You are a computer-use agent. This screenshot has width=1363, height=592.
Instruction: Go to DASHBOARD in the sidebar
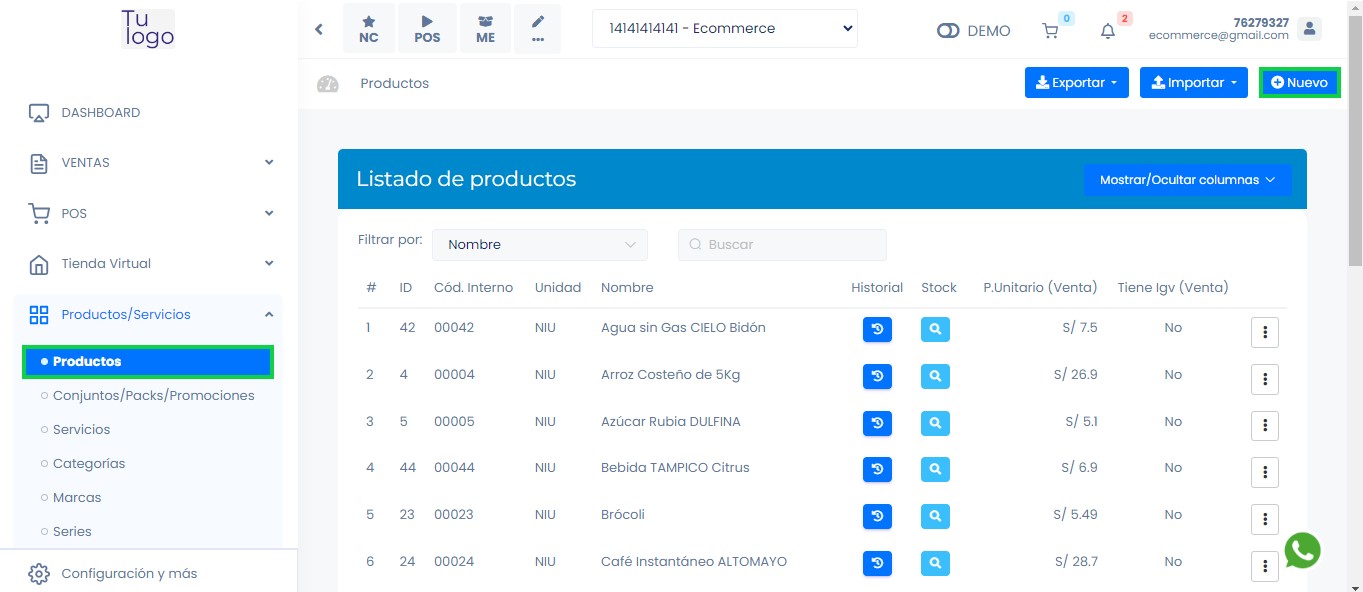100,113
